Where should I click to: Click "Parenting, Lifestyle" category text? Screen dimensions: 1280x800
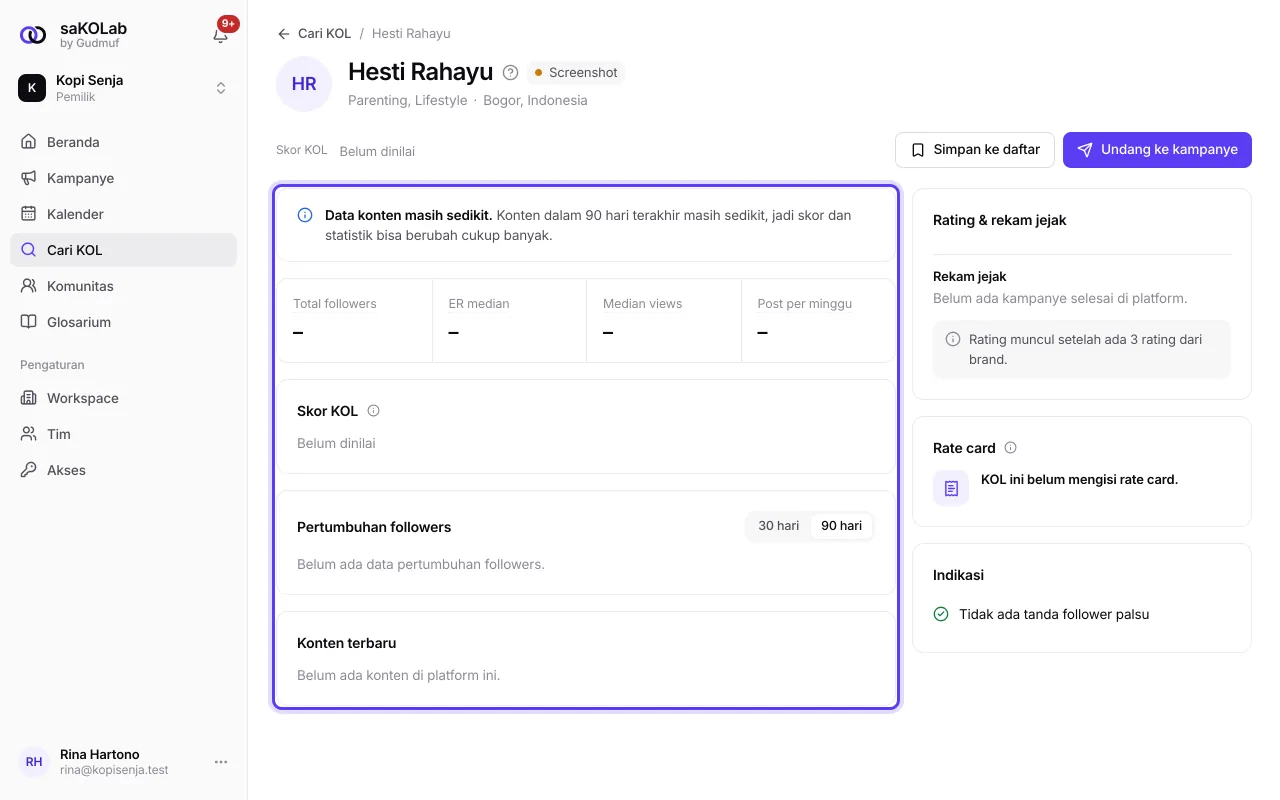tap(408, 100)
